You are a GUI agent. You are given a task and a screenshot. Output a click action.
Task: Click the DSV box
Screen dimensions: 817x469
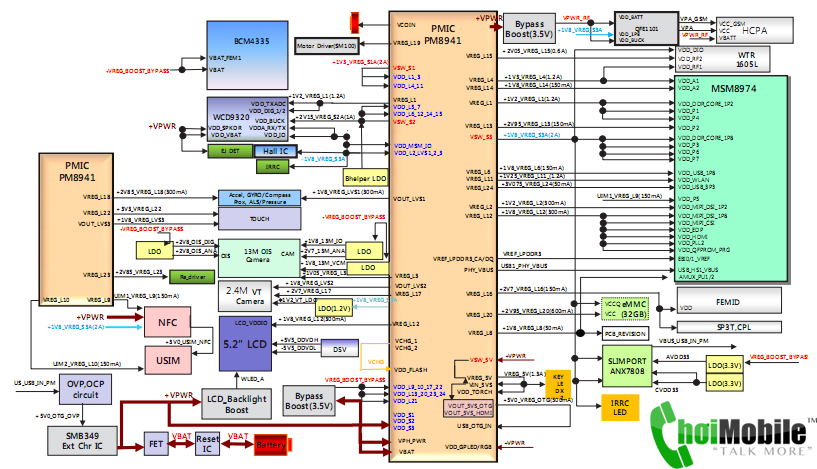click(x=340, y=349)
